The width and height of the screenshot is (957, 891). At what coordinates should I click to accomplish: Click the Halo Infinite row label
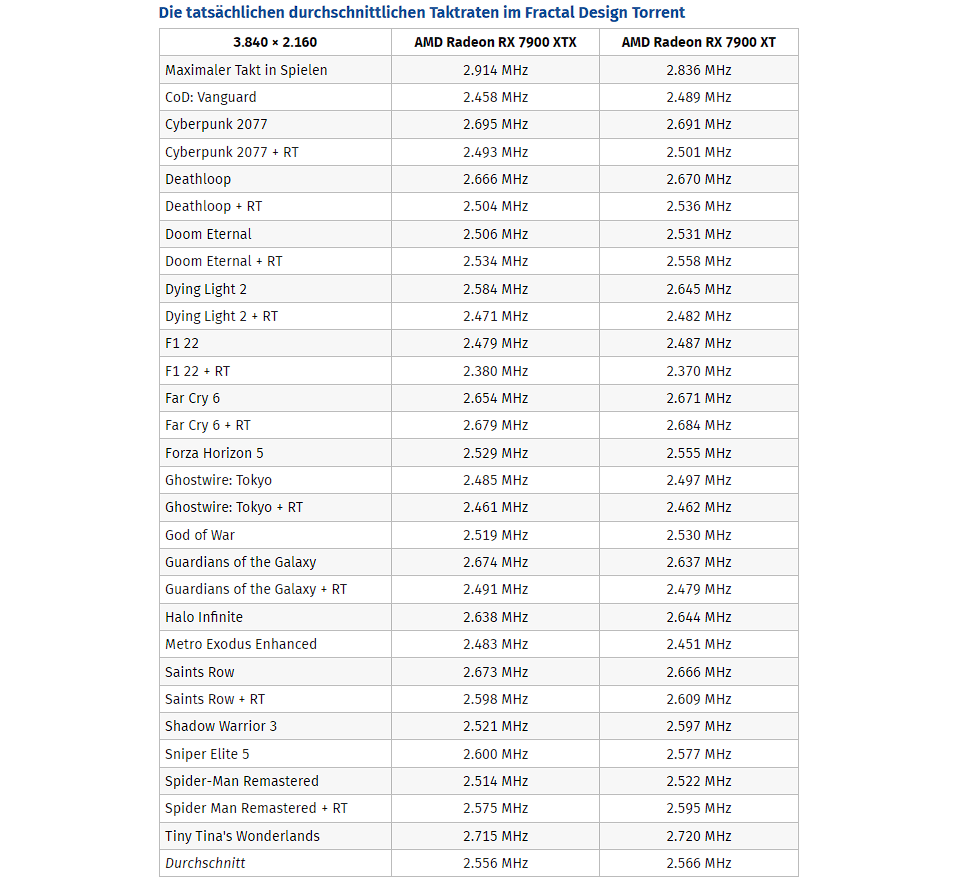coord(204,618)
